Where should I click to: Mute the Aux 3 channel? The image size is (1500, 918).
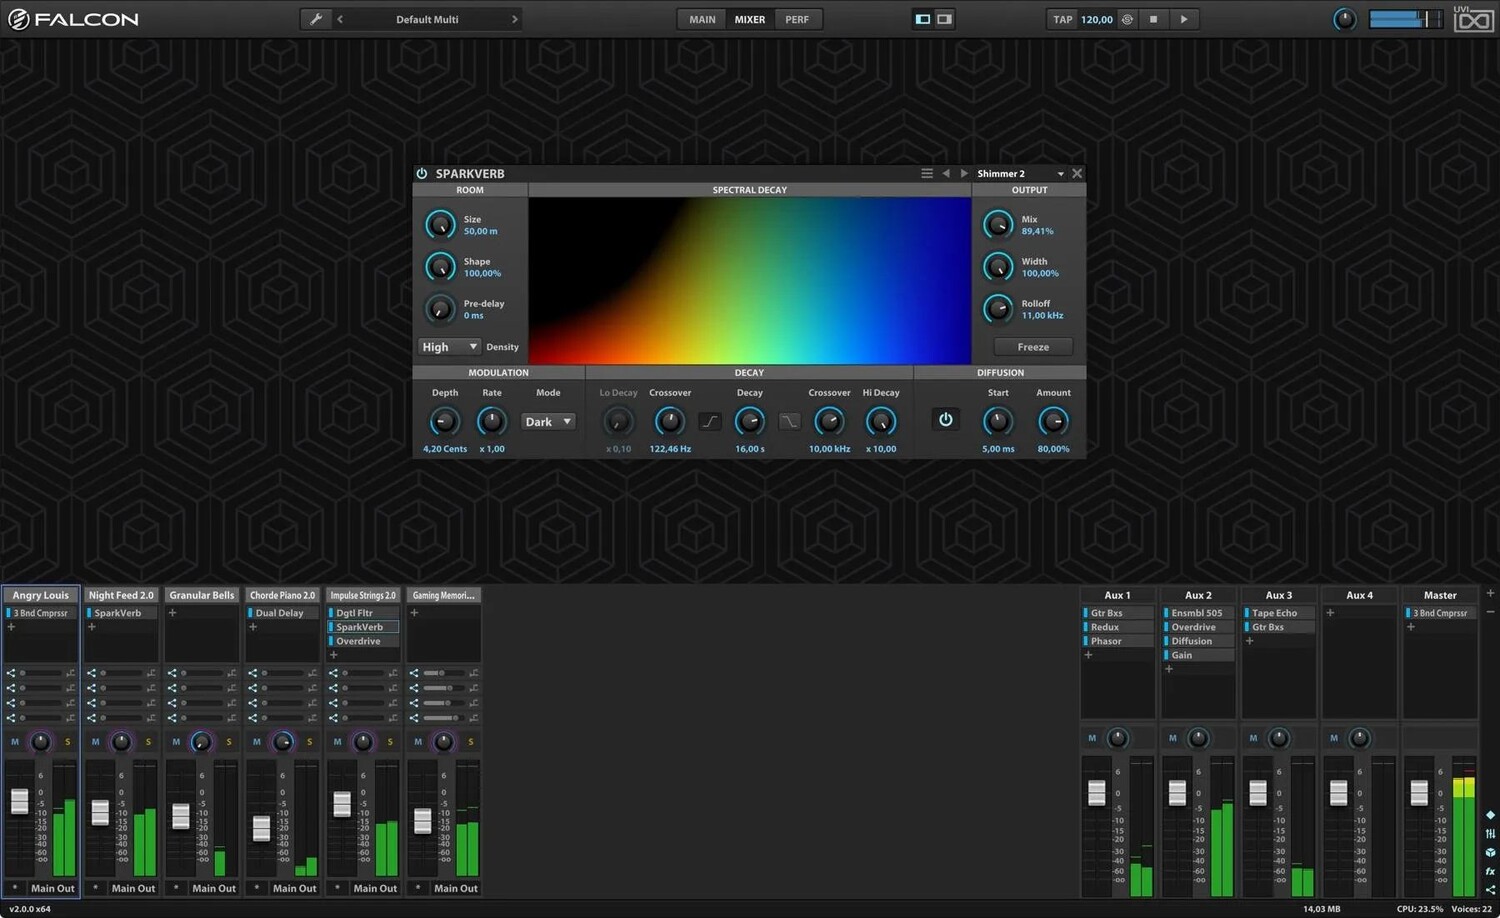coord(1253,738)
